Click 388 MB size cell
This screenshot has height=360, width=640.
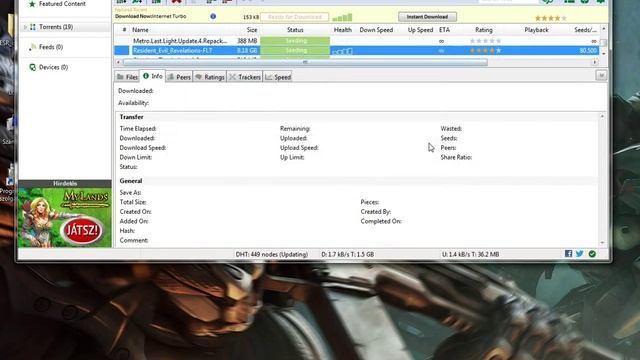point(247,41)
